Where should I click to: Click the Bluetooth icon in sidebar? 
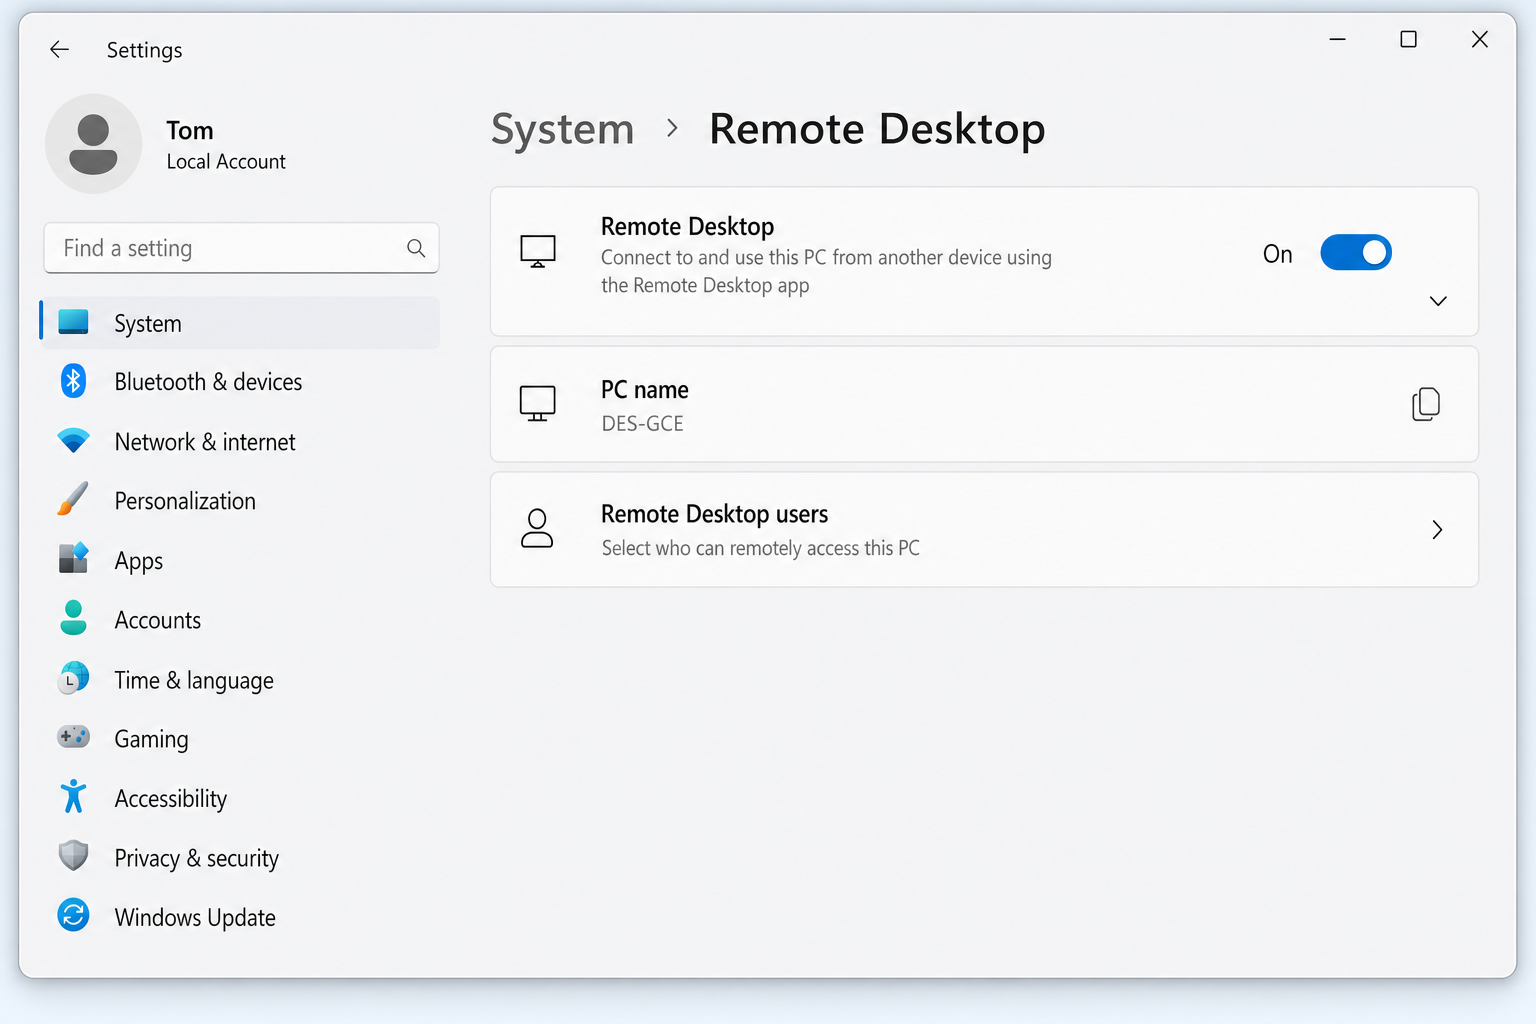point(73,381)
